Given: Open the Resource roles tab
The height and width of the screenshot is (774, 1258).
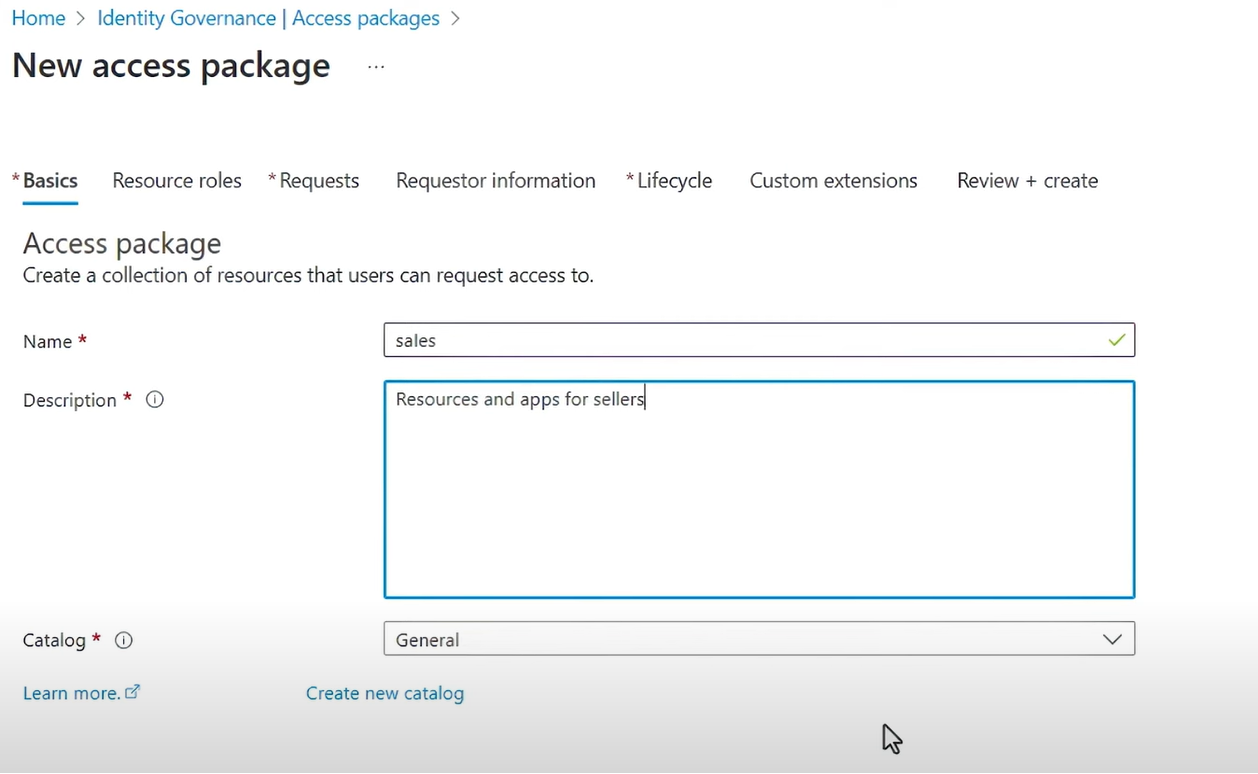Looking at the screenshot, I should coord(177,181).
